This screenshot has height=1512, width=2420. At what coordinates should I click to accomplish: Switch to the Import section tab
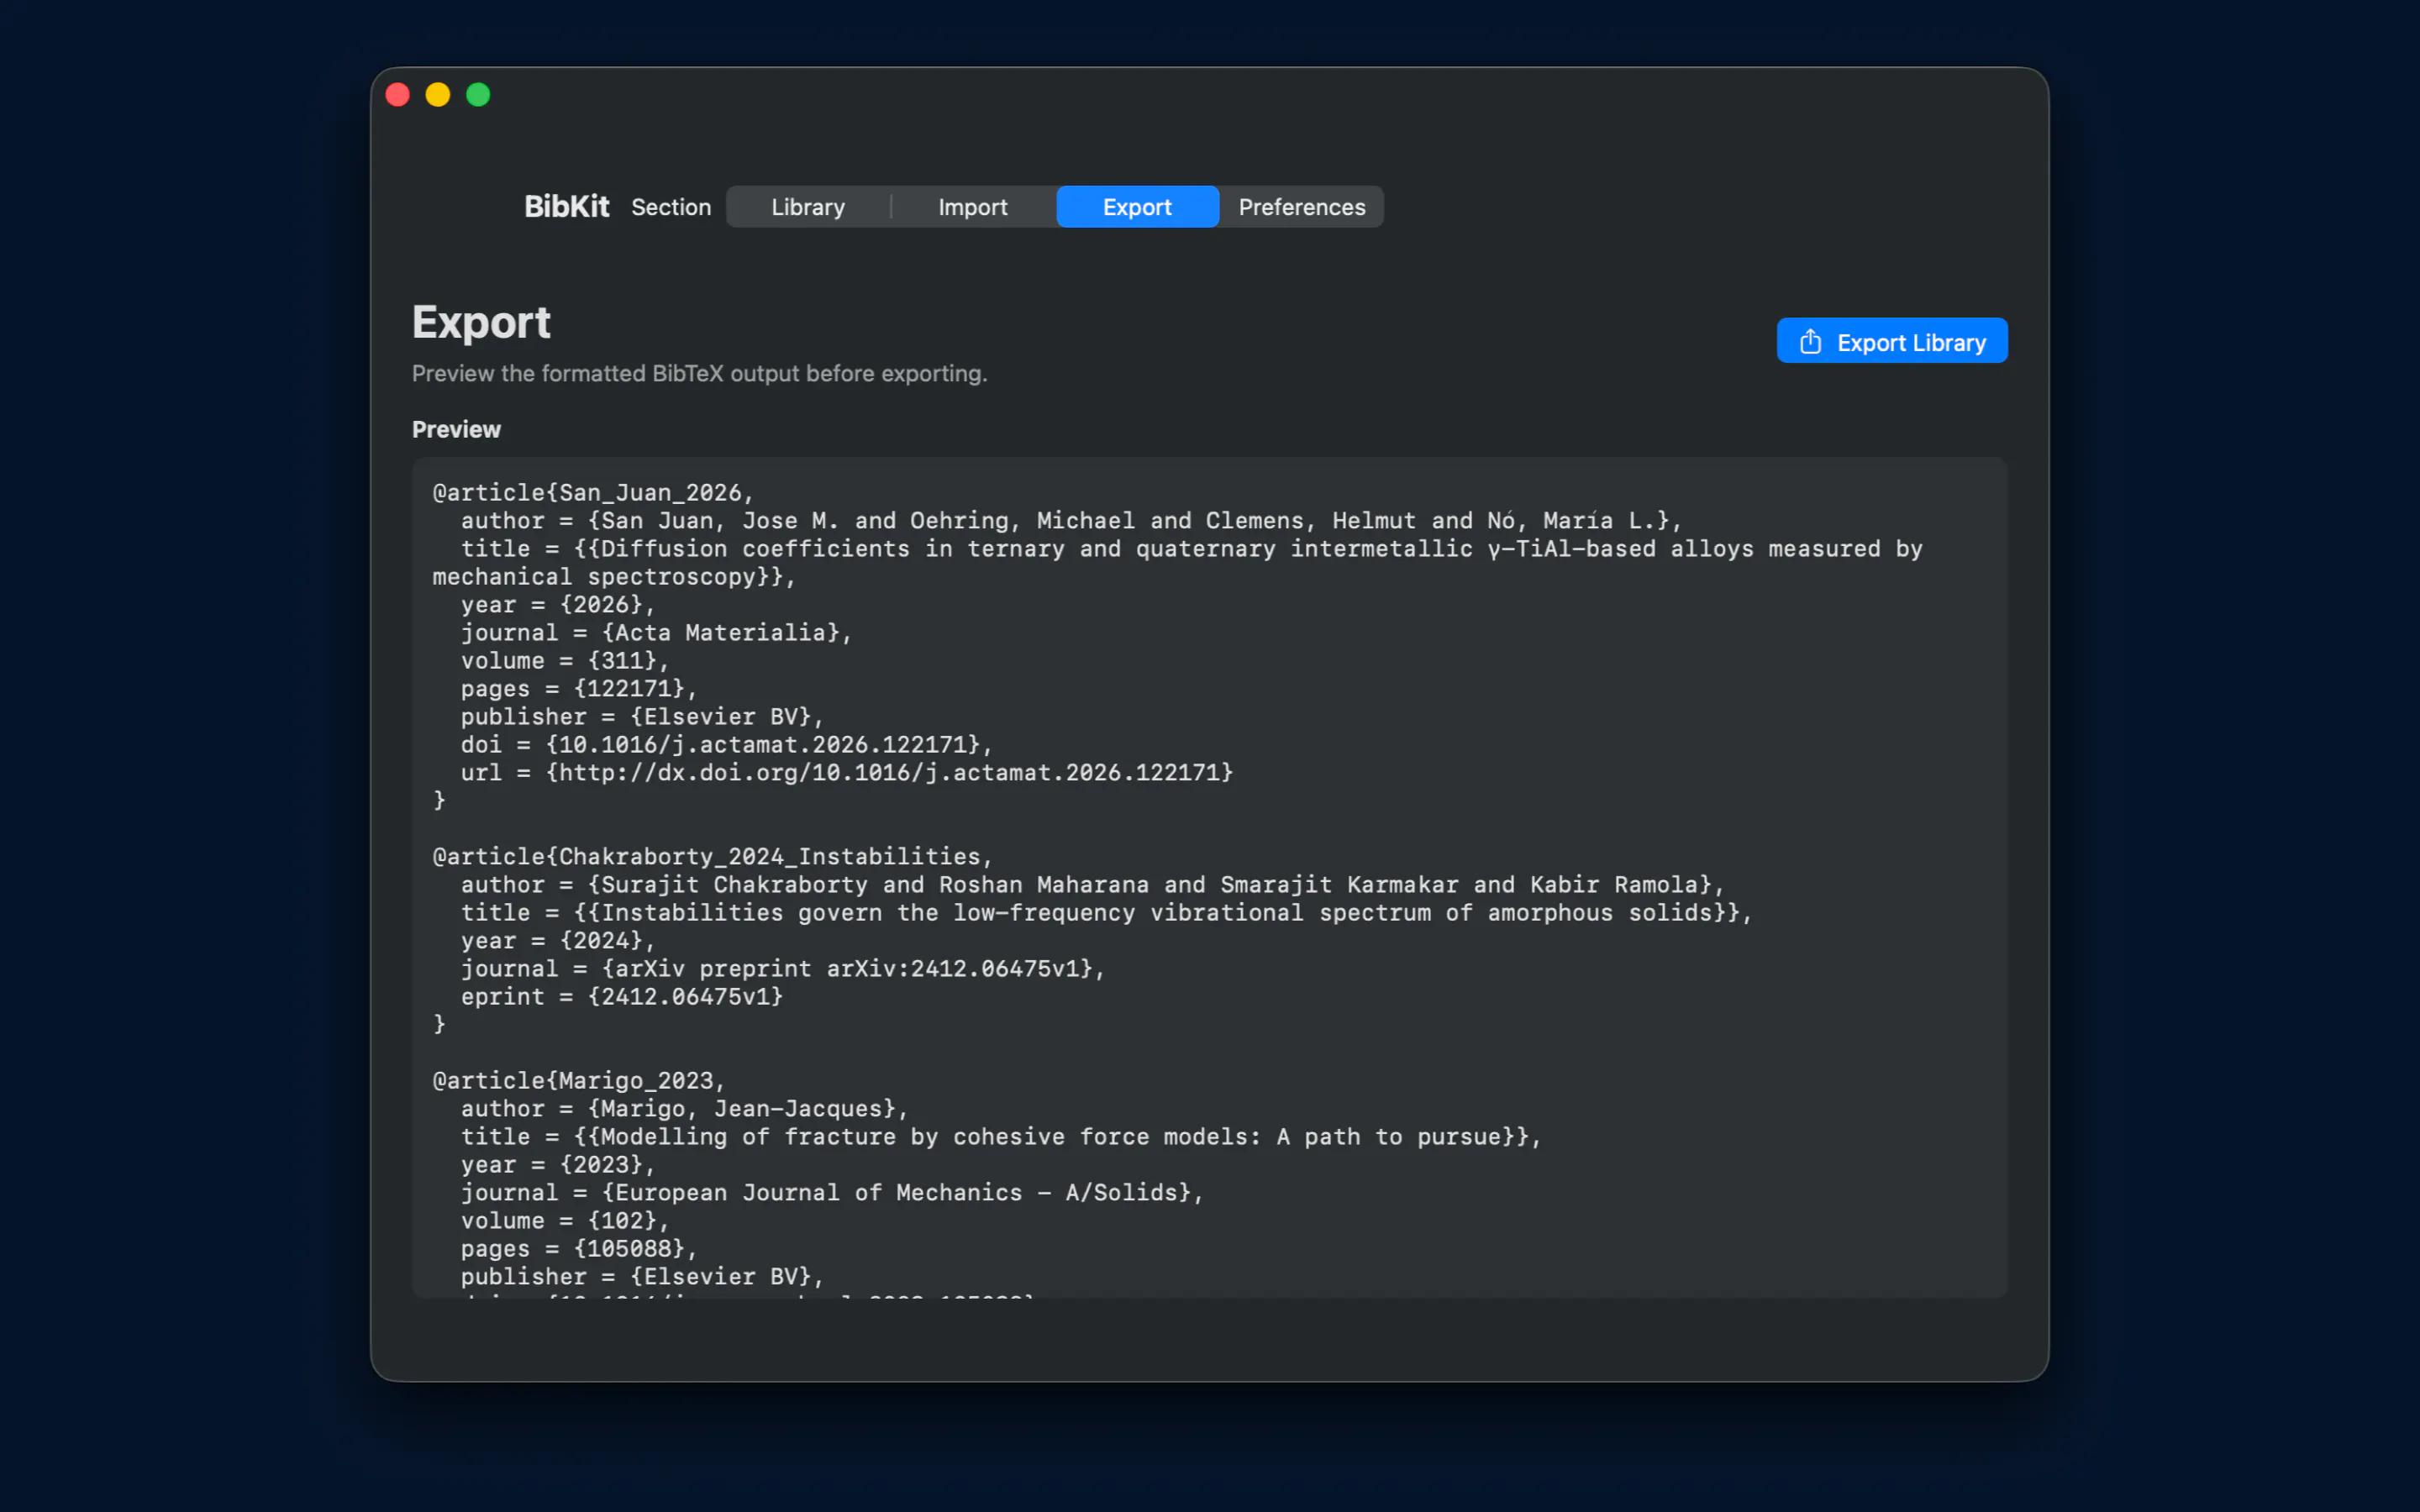(x=973, y=207)
